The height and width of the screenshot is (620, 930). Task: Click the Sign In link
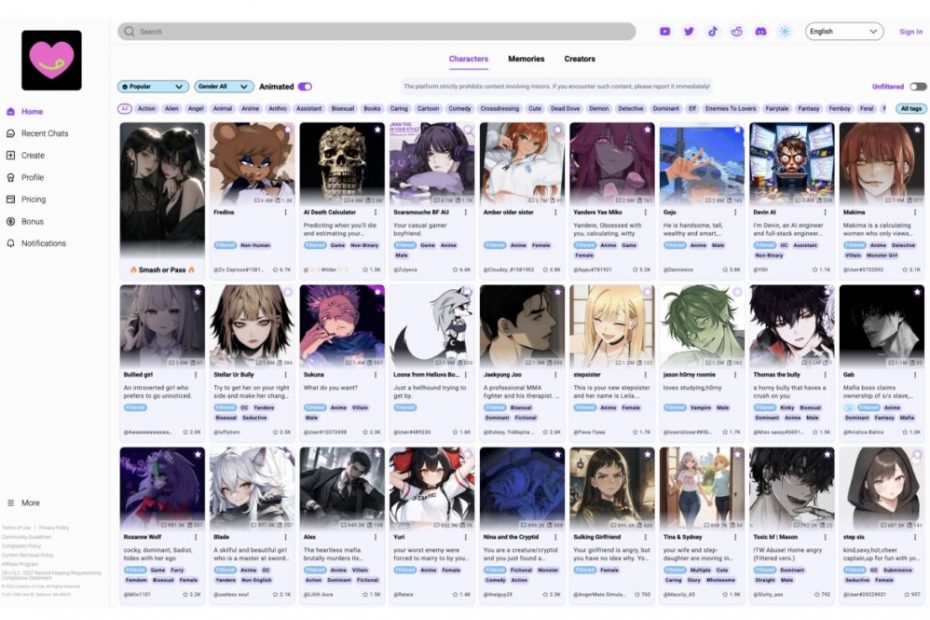(x=911, y=31)
